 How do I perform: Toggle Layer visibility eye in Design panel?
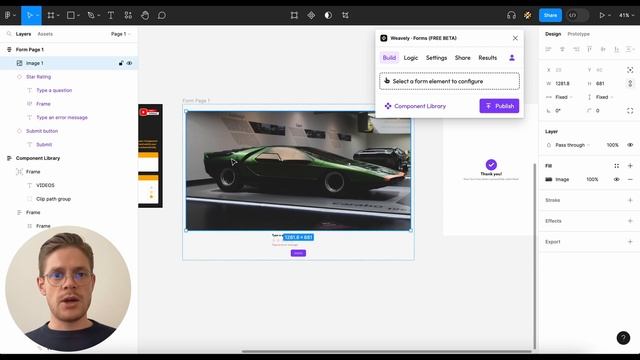coord(630,145)
